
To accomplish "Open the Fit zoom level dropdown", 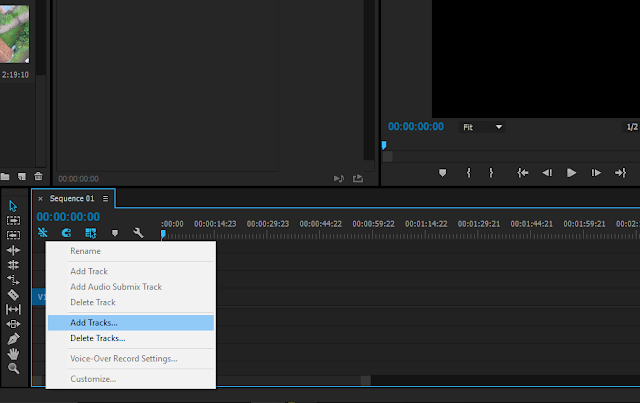I will point(482,127).
